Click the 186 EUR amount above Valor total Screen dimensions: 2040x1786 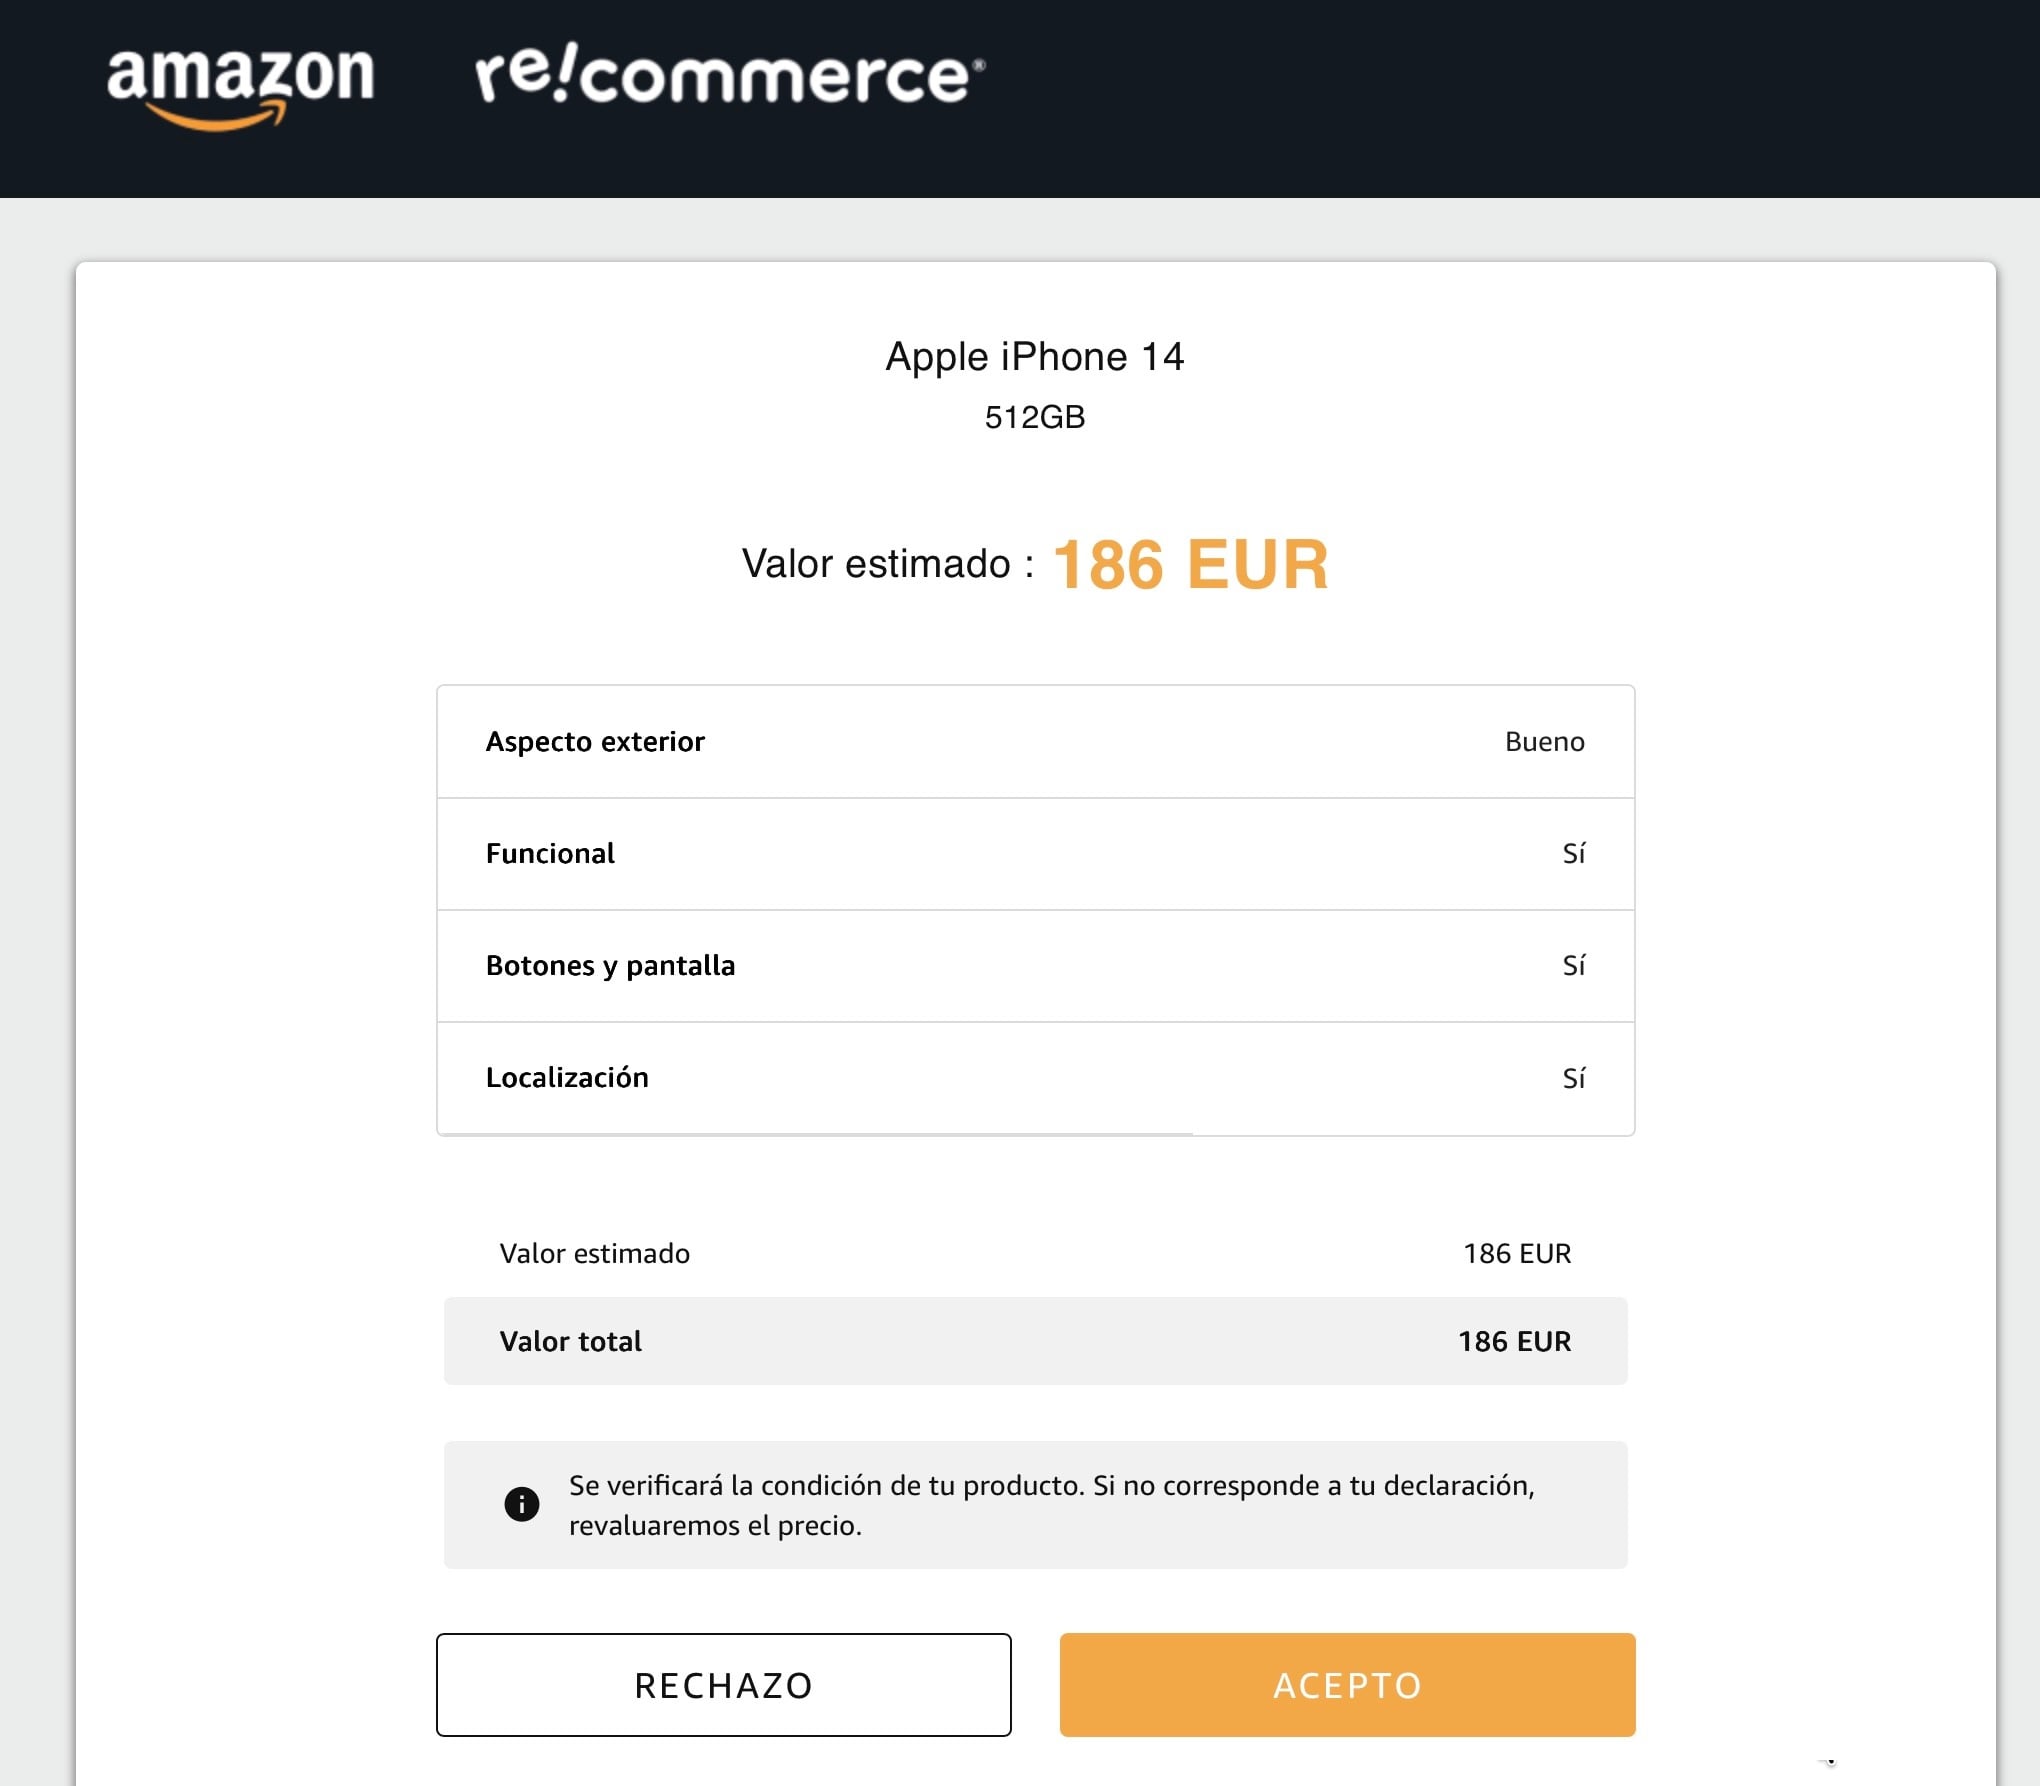tap(1517, 1253)
